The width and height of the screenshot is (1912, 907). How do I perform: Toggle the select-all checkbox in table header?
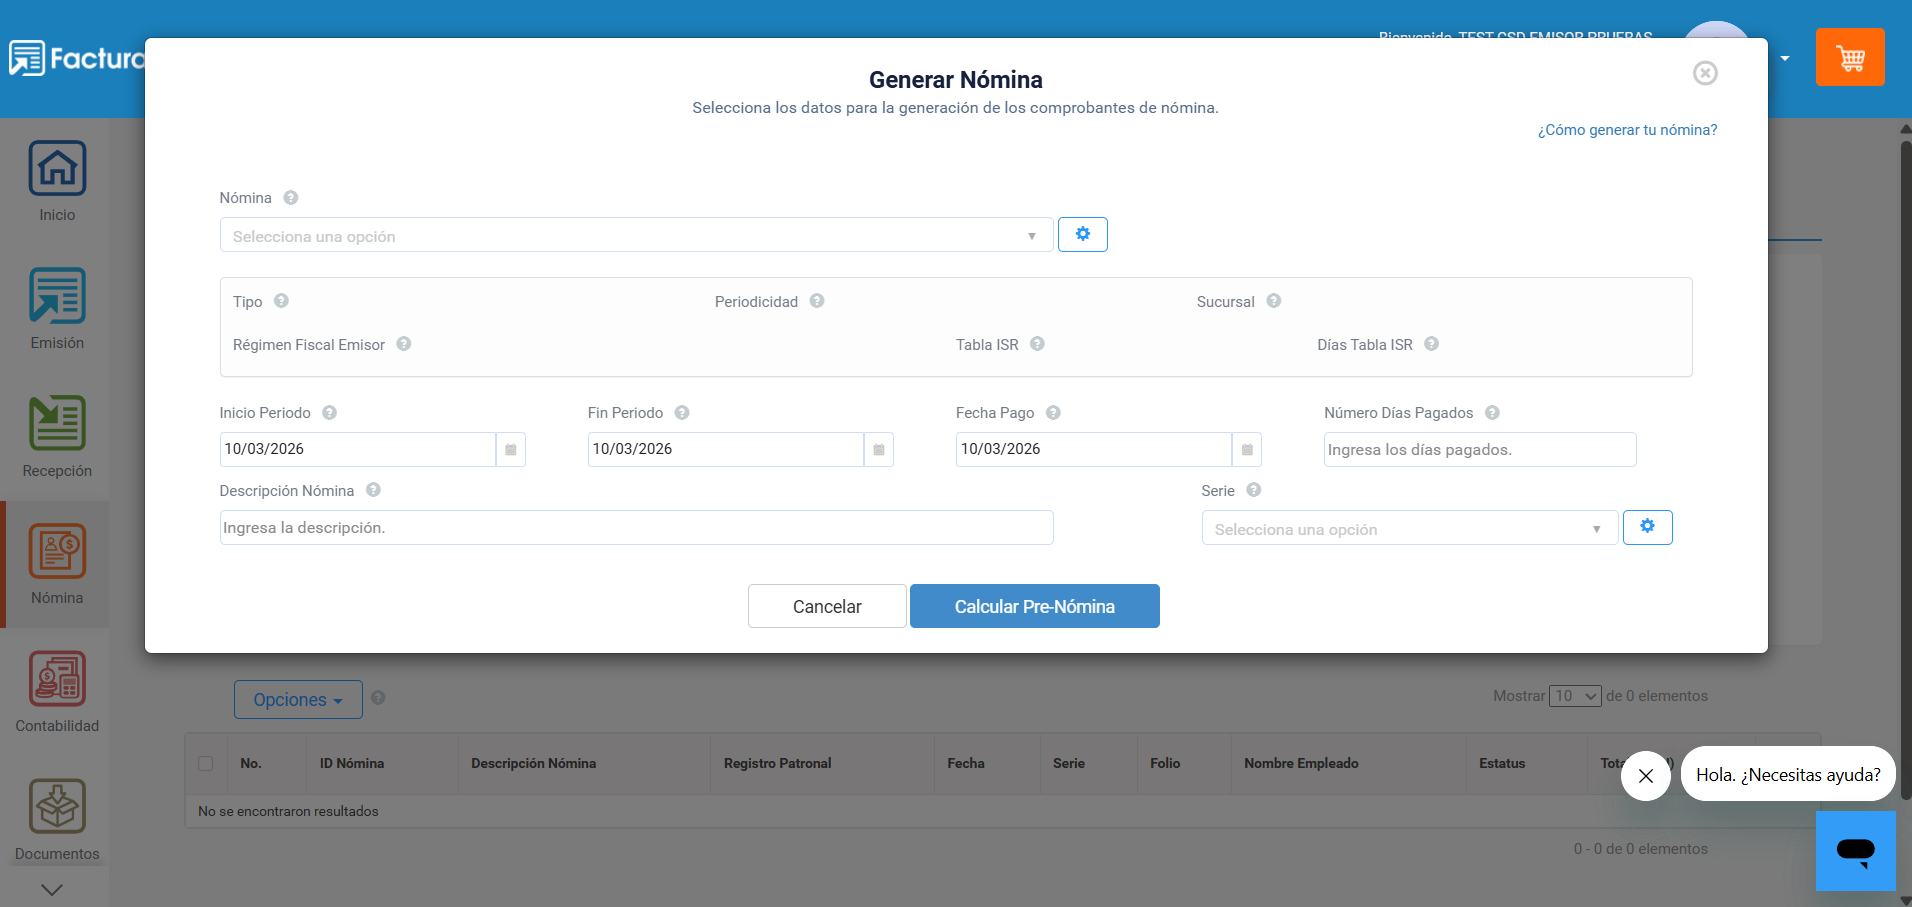tap(206, 763)
